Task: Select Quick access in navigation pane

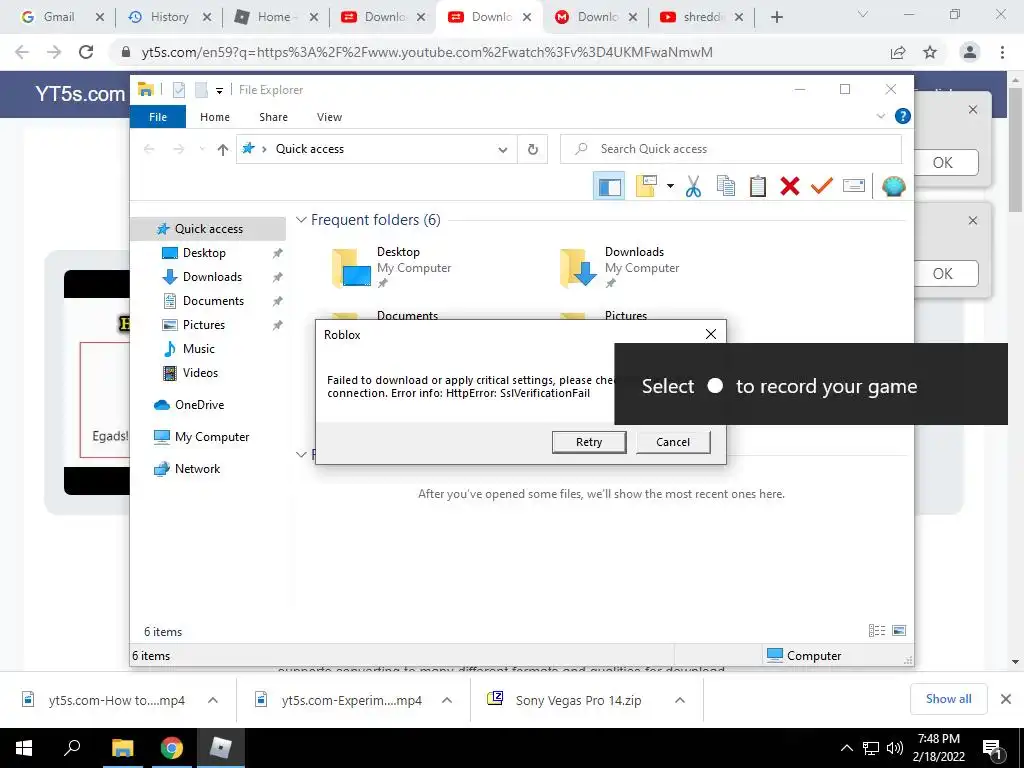Action: [x=208, y=229]
